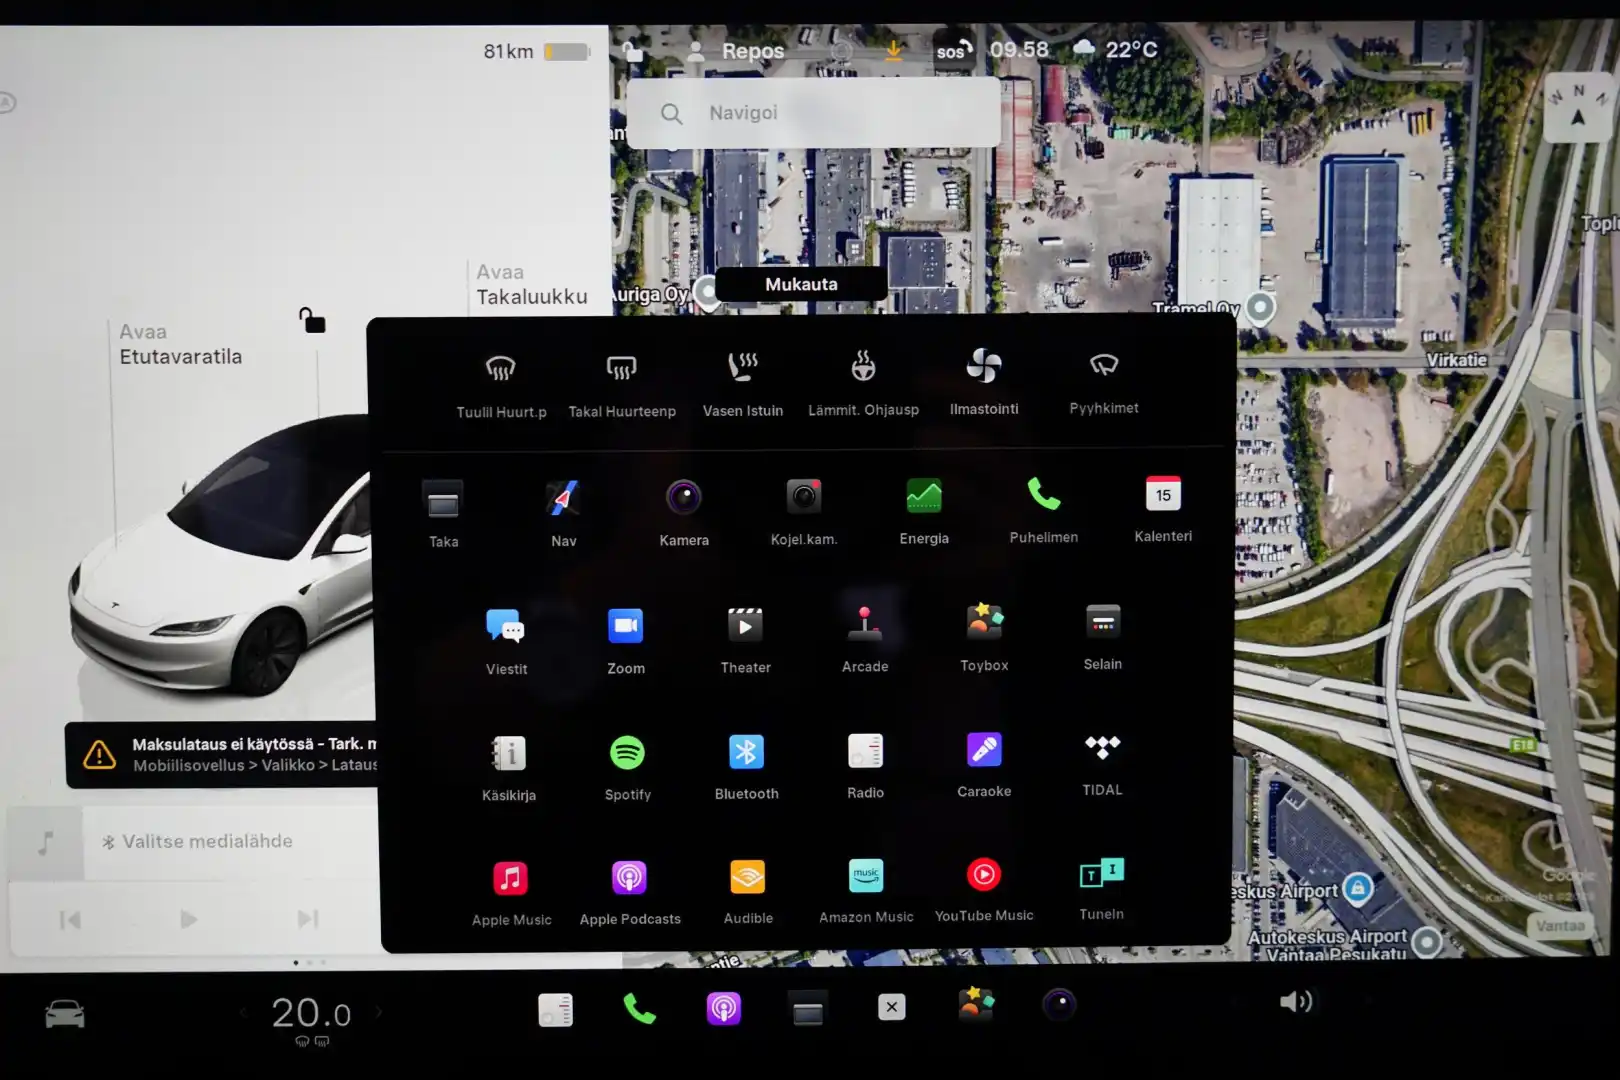
Task: Click the Tramel Oy map marker
Action: 1260,307
